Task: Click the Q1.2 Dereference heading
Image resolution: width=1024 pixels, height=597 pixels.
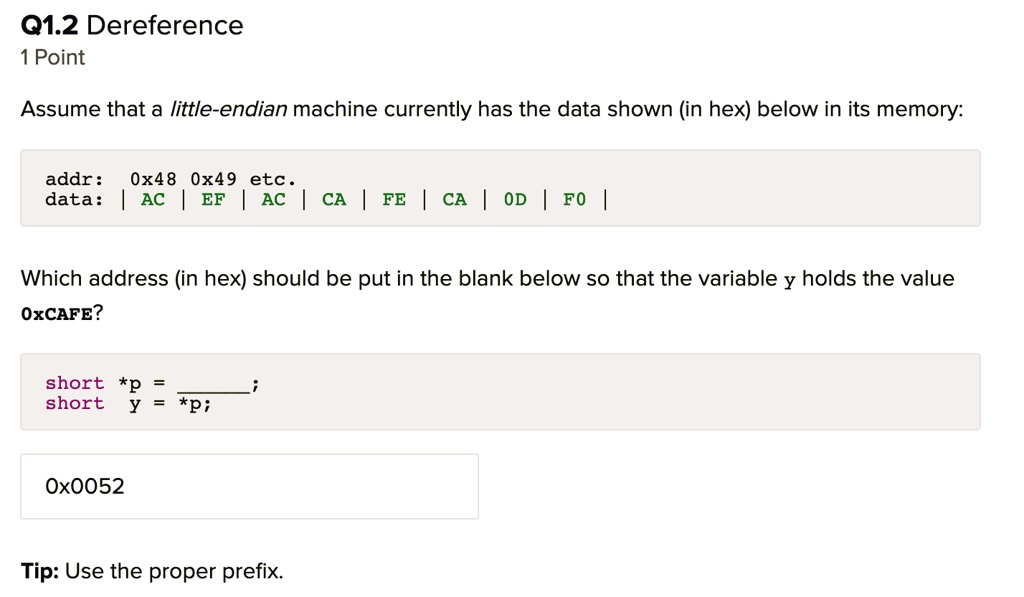Action: pyautogui.click(x=132, y=25)
